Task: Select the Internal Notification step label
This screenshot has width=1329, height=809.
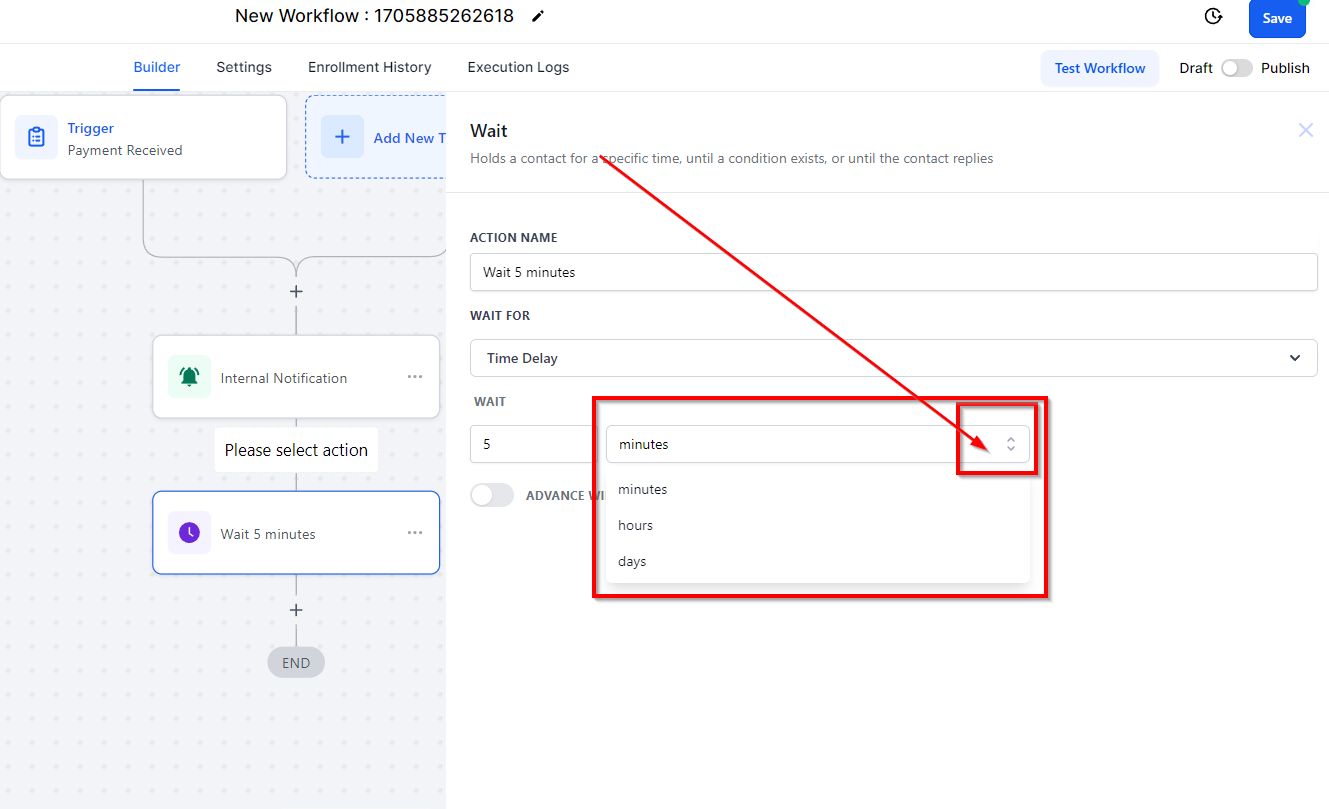Action: 284,378
